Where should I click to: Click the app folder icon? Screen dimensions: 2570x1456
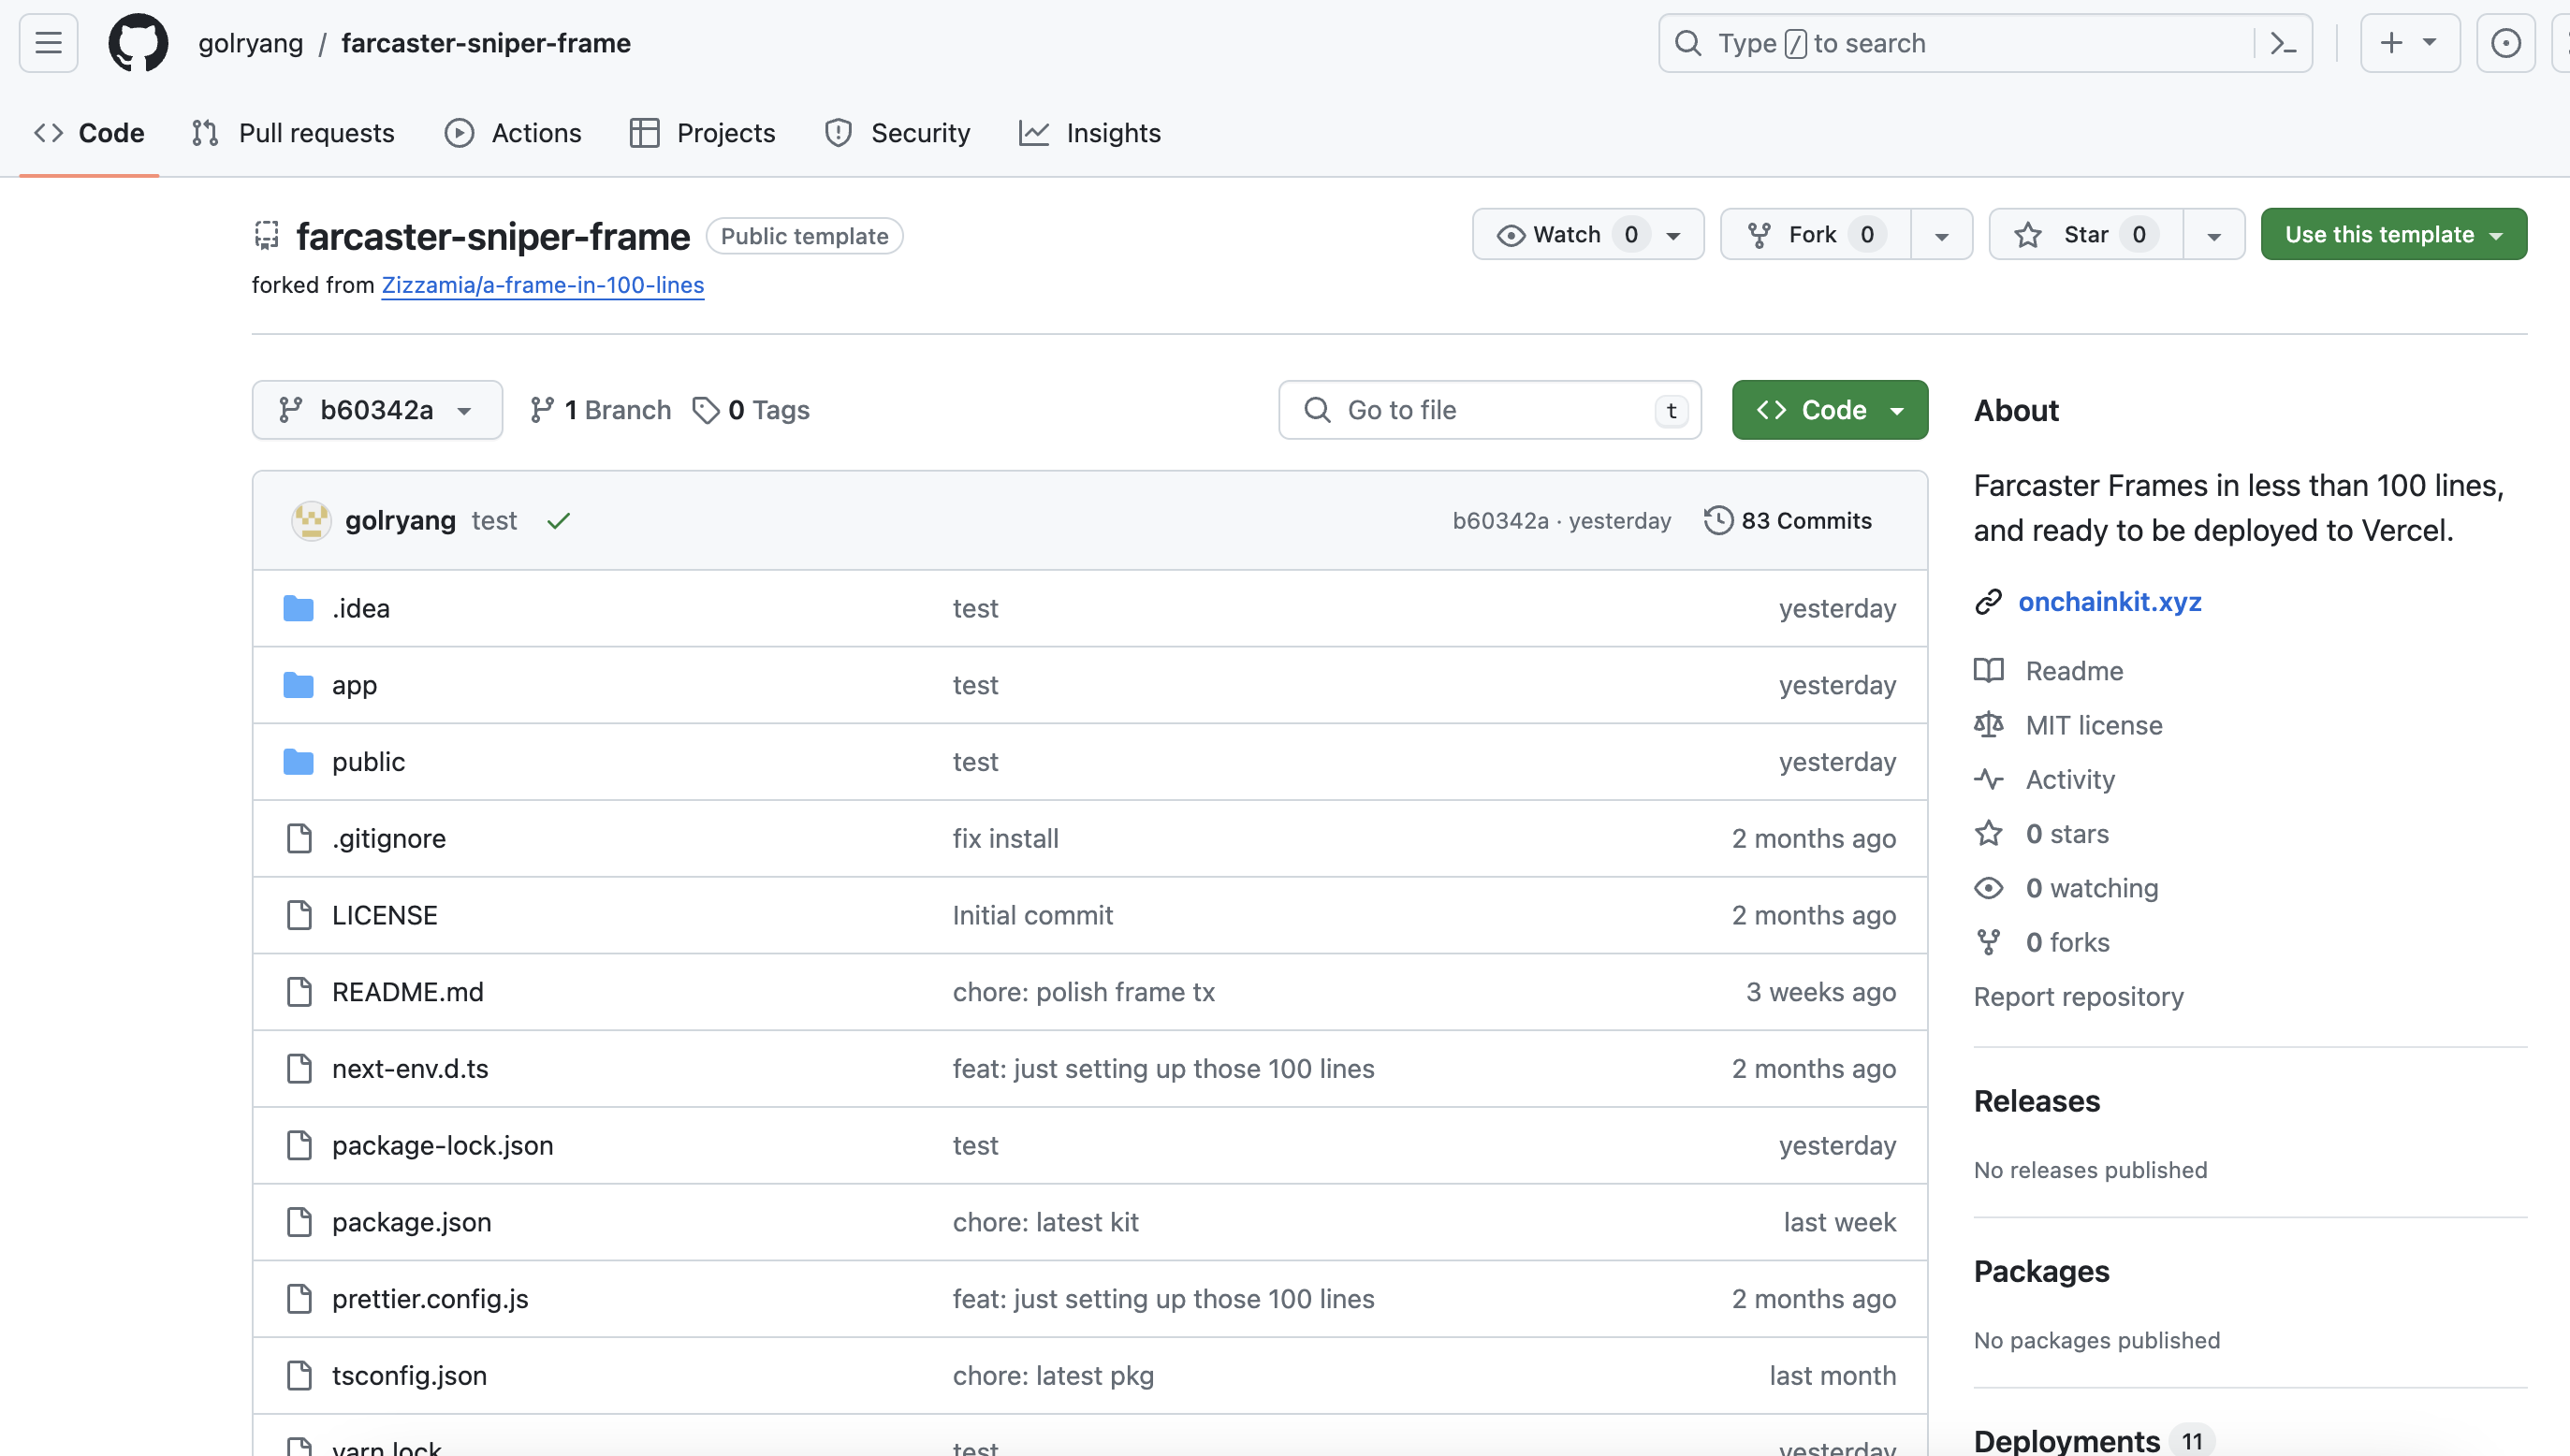click(298, 685)
